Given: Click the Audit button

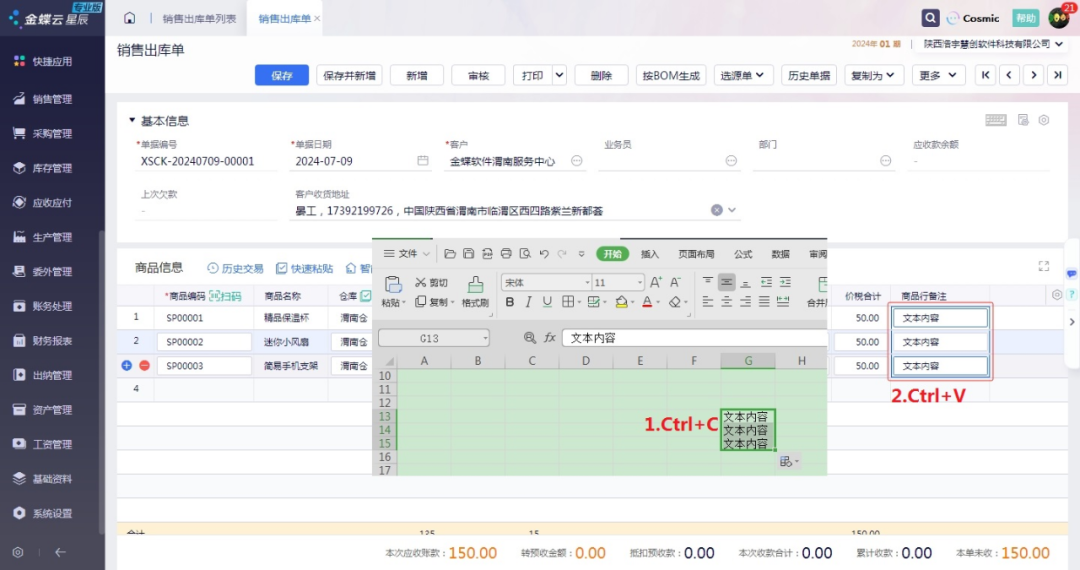Looking at the screenshot, I should pos(478,75).
